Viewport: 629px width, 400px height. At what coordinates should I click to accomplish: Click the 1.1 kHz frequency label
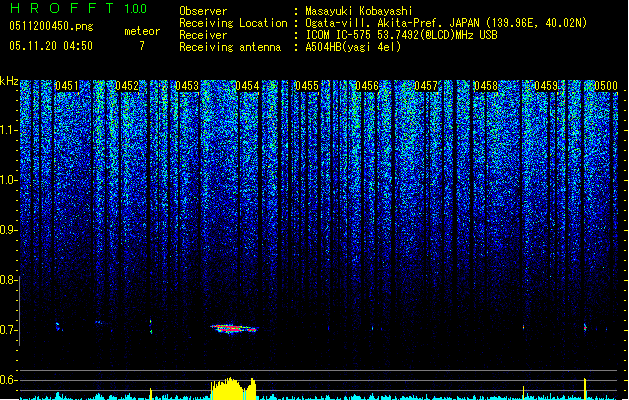click(x=9, y=130)
